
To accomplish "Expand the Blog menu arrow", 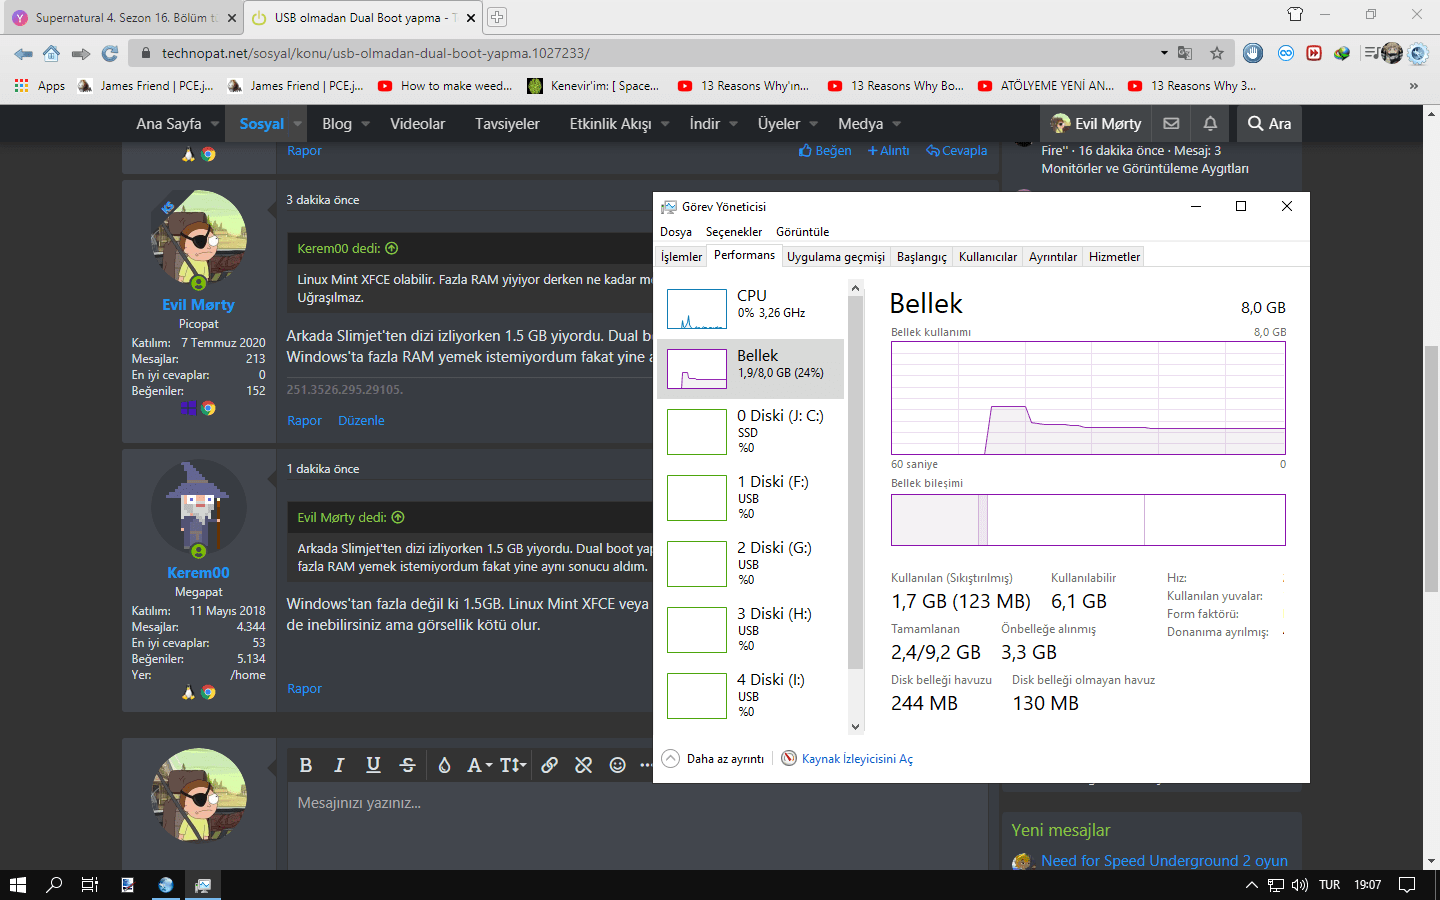I will (x=365, y=124).
